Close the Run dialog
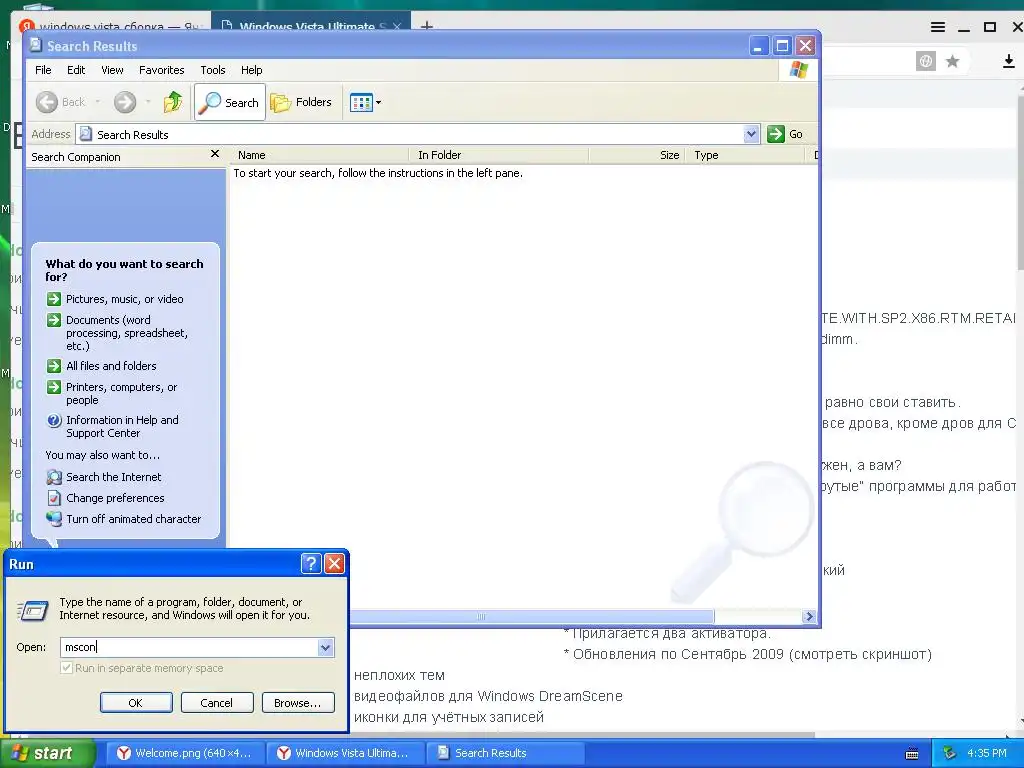This screenshot has height=768, width=1024. click(x=334, y=564)
